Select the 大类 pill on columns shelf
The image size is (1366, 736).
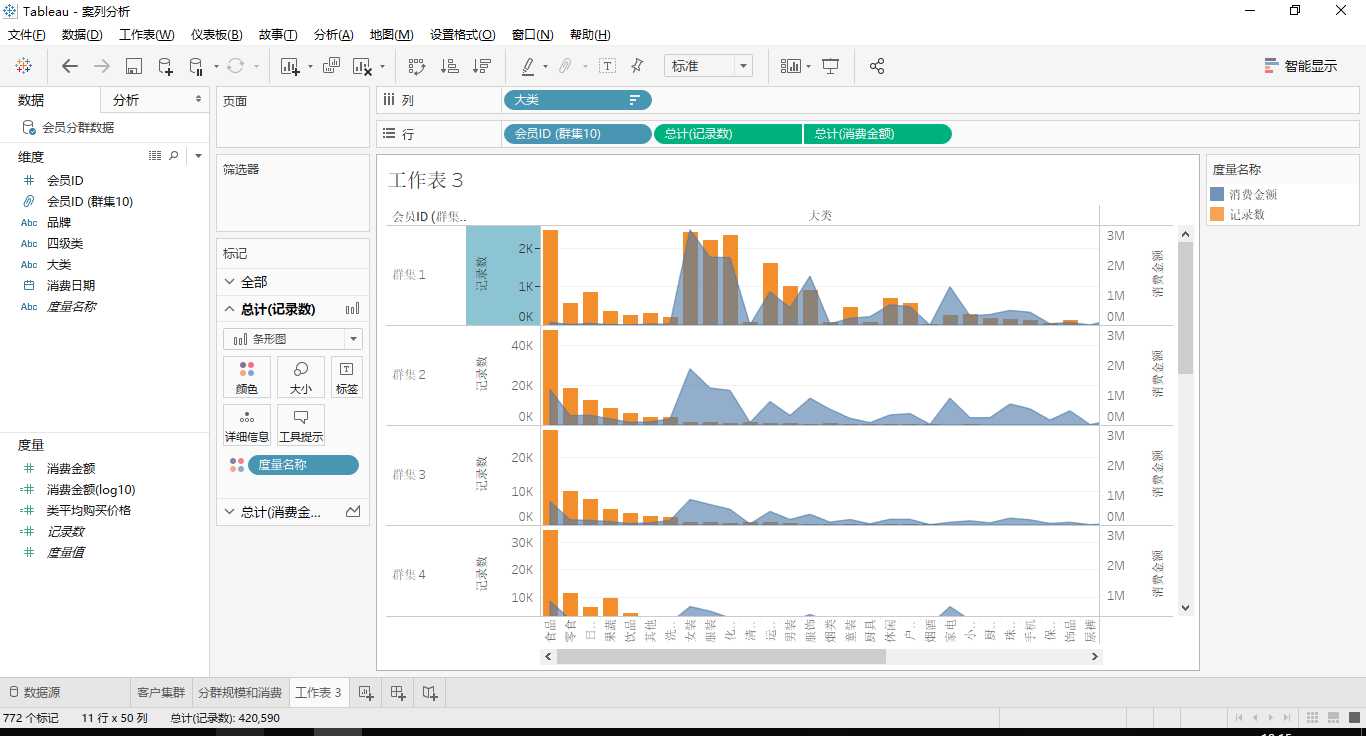pos(577,100)
